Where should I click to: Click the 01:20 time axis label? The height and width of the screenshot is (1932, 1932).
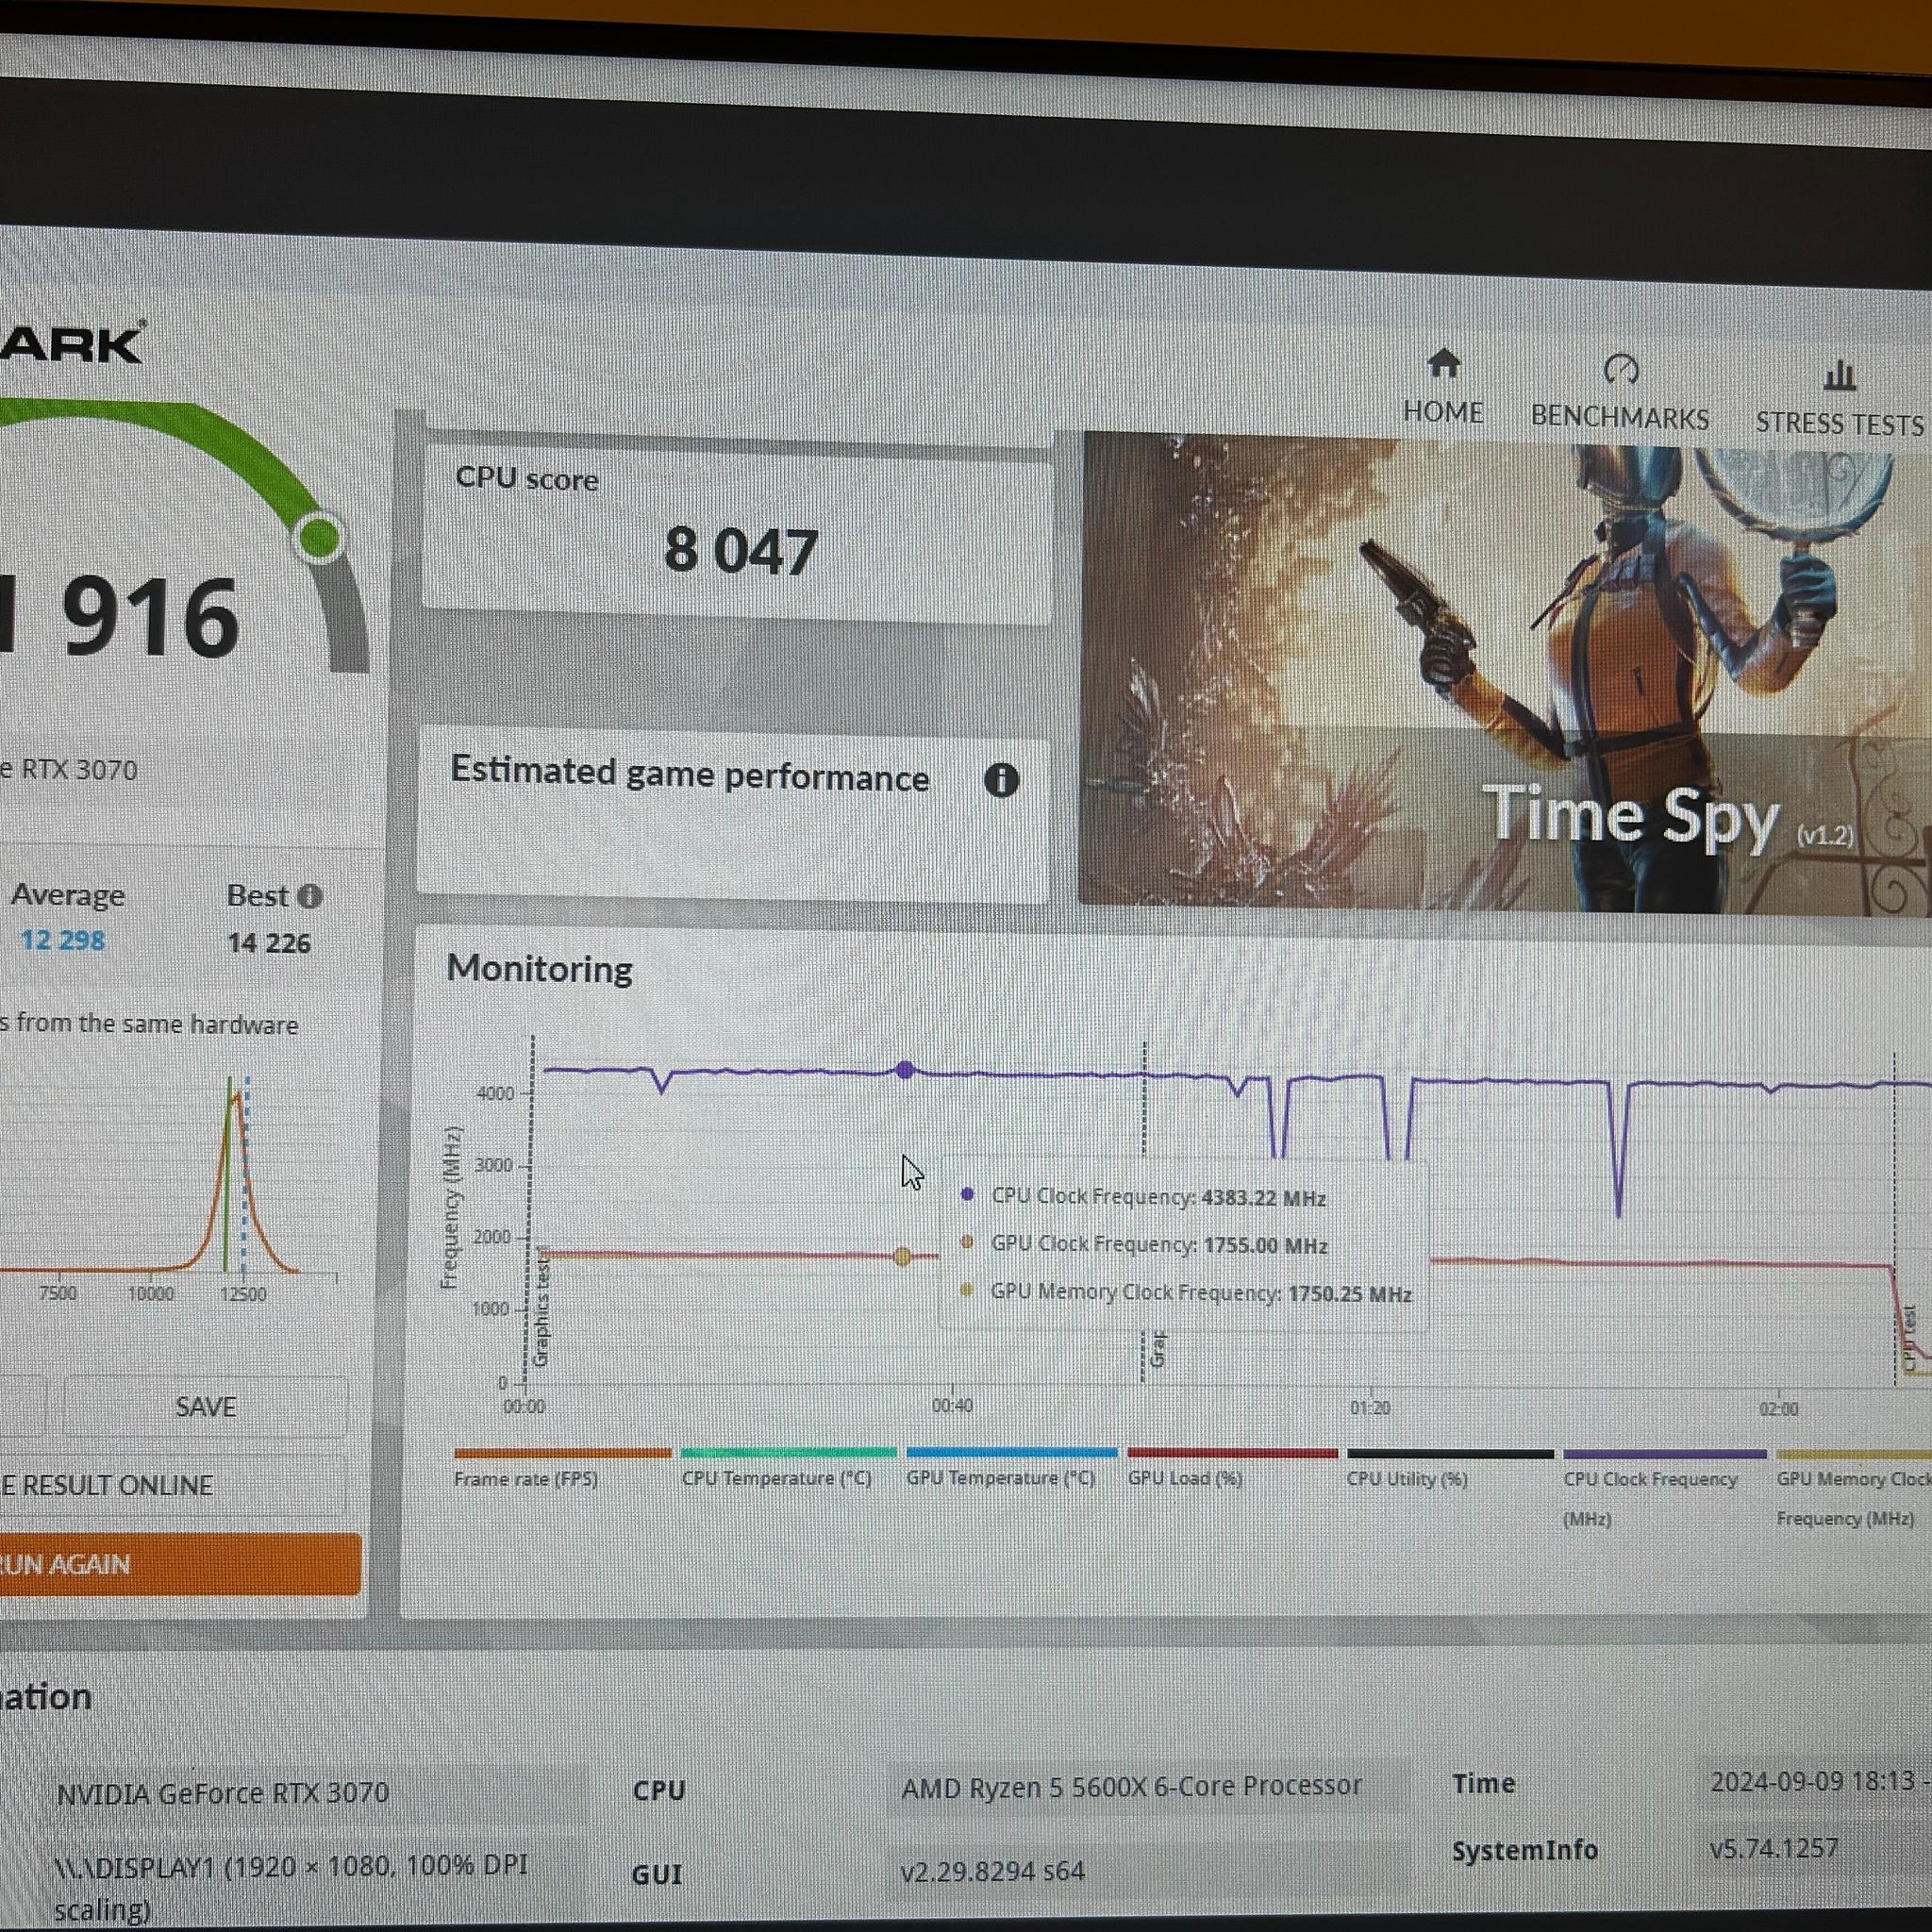click(x=1370, y=1408)
